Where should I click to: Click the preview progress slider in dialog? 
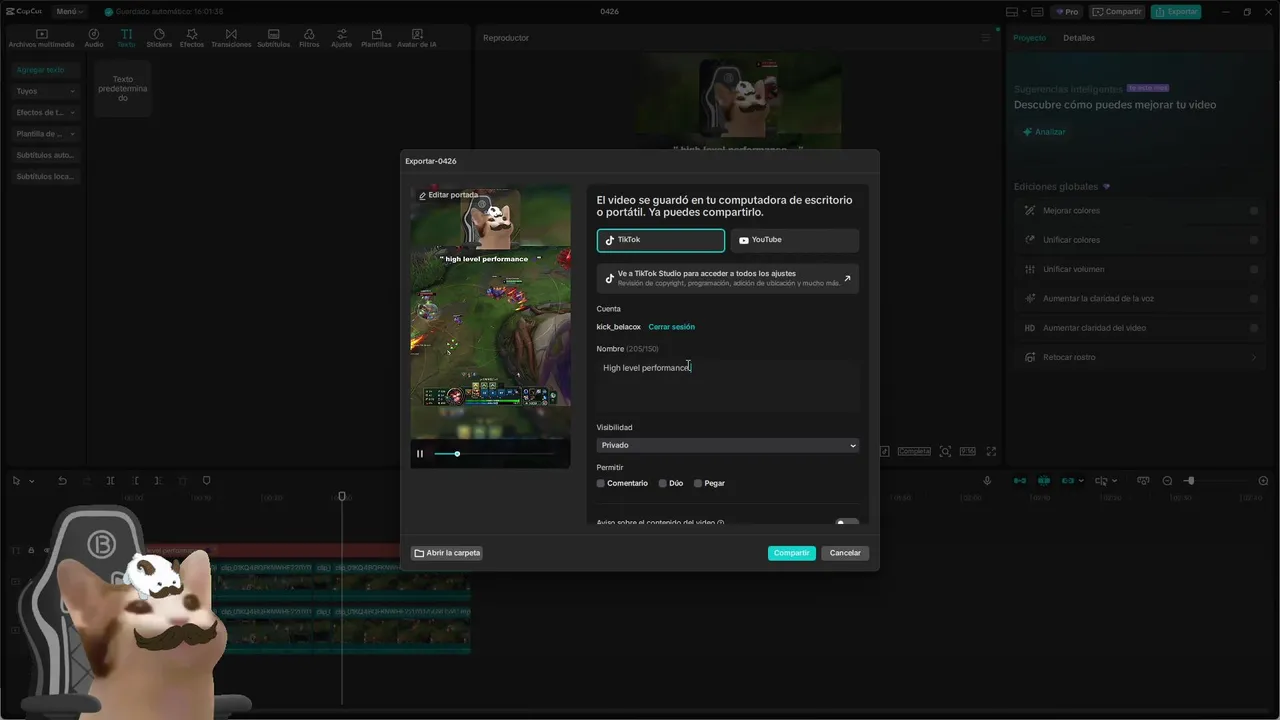click(494, 454)
